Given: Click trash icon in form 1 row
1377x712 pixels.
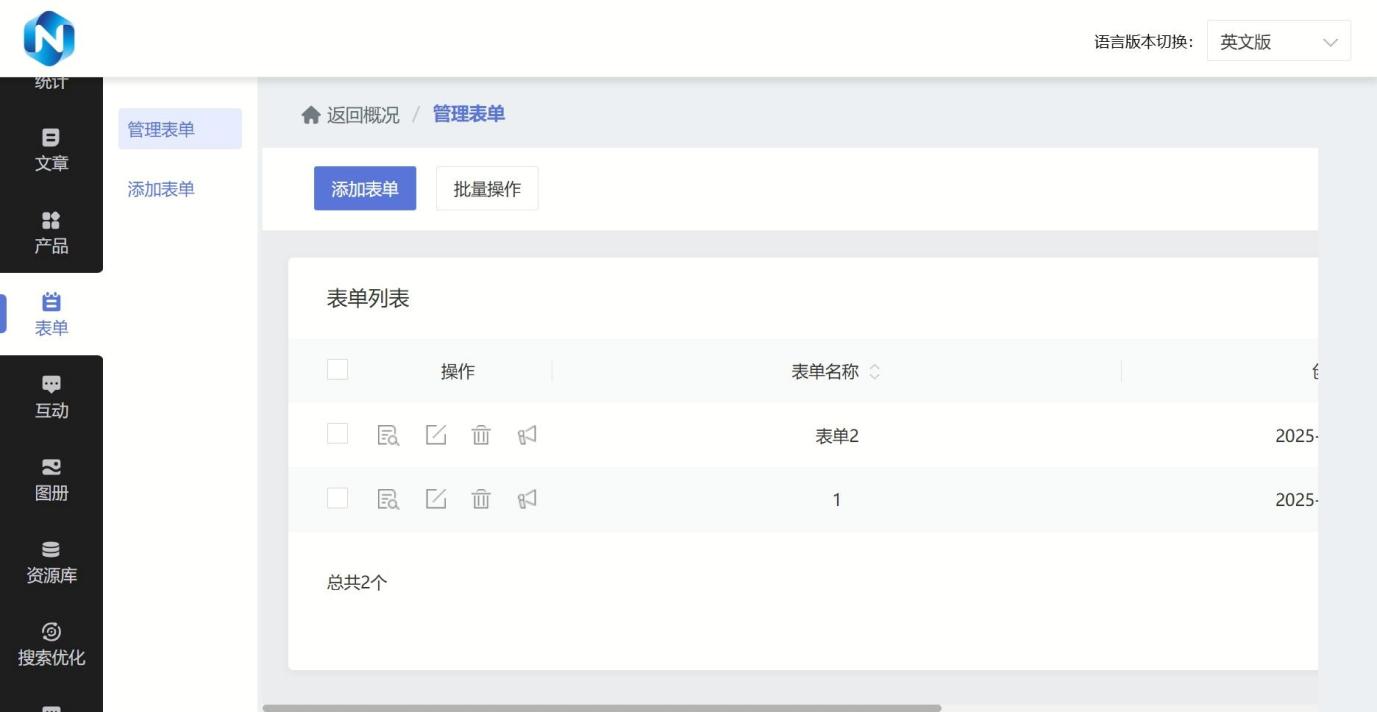Looking at the screenshot, I should [481, 499].
